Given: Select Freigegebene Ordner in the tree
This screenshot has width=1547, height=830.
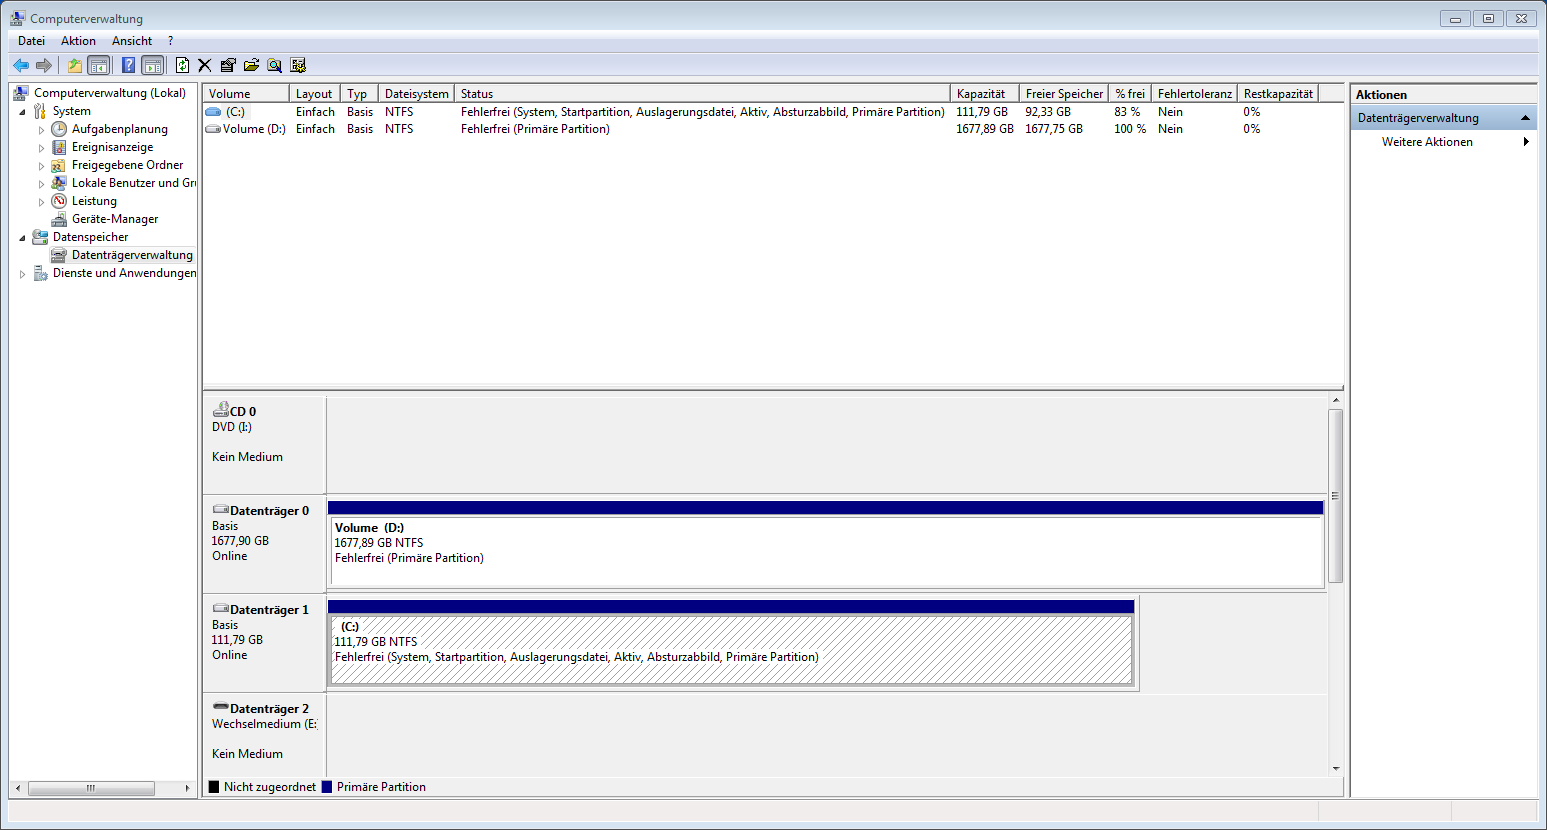Looking at the screenshot, I should 127,165.
